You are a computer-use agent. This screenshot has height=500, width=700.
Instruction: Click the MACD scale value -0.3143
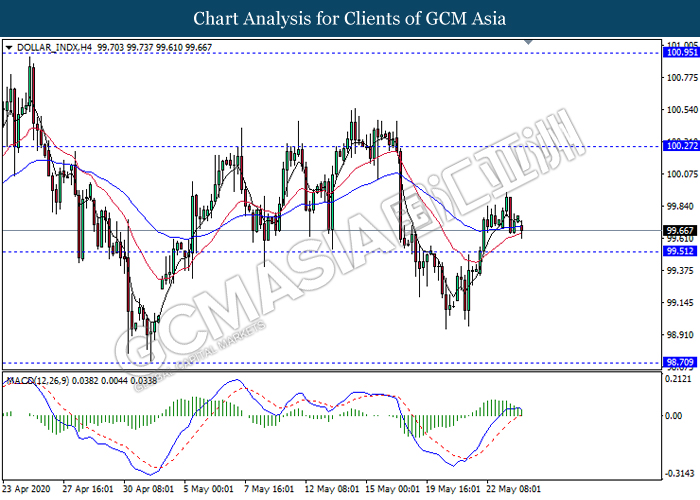679,473
